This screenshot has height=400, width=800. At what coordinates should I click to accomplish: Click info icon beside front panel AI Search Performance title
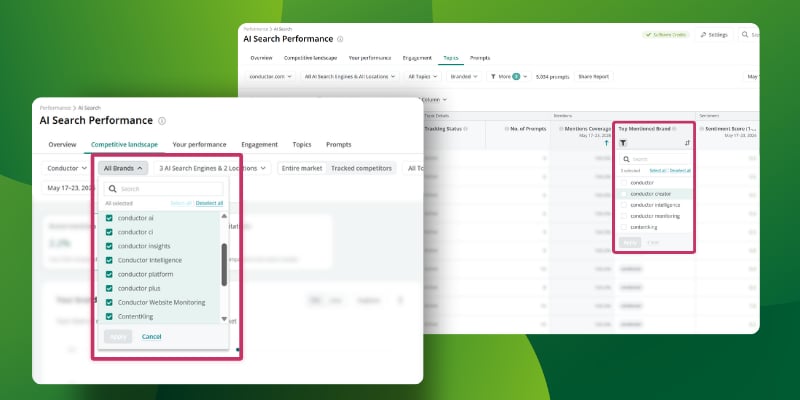coord(162,121)
